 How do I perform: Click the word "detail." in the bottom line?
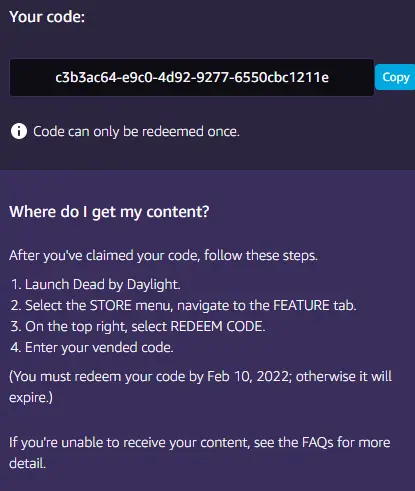pos(27,463)
